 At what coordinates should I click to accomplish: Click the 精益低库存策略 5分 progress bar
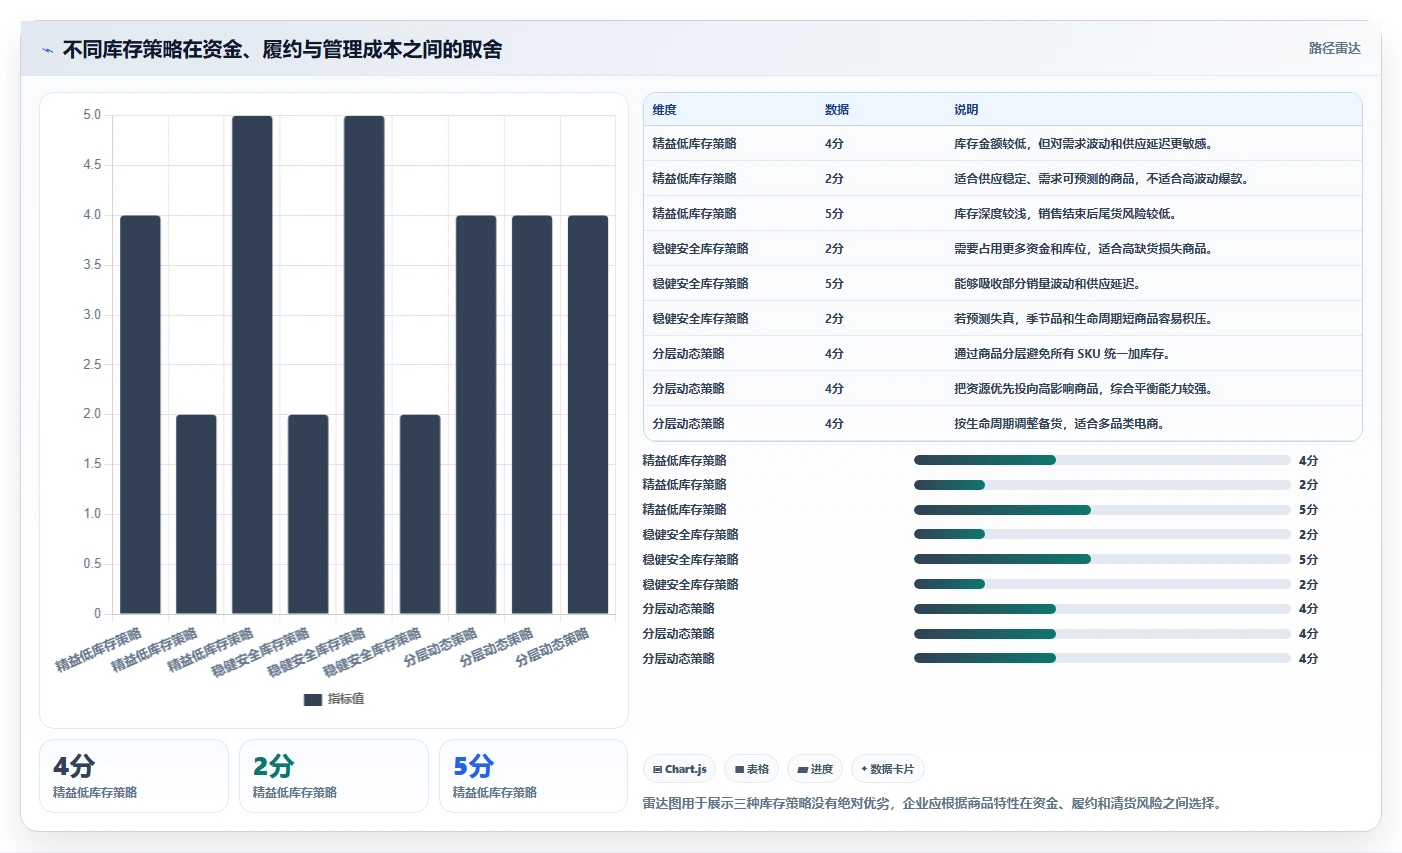[1102, 510]
